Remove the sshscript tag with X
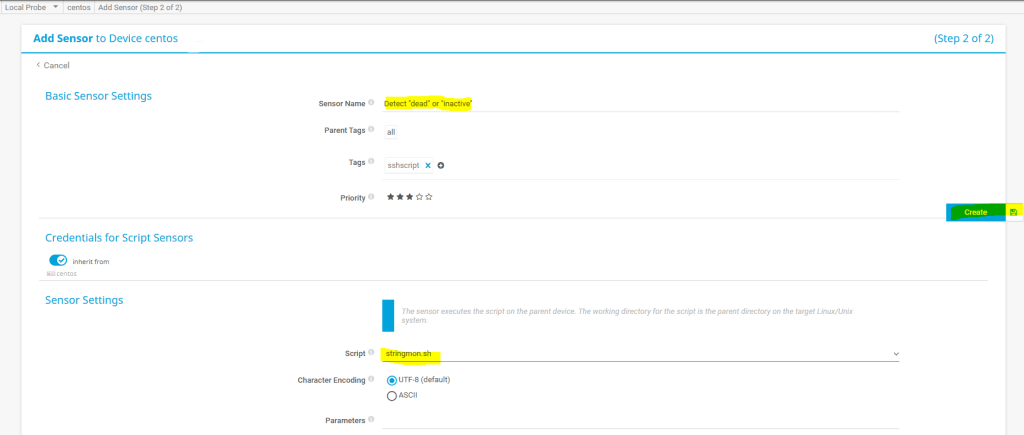The height and width of the screenshot is (435, 1024). point(428,165)
